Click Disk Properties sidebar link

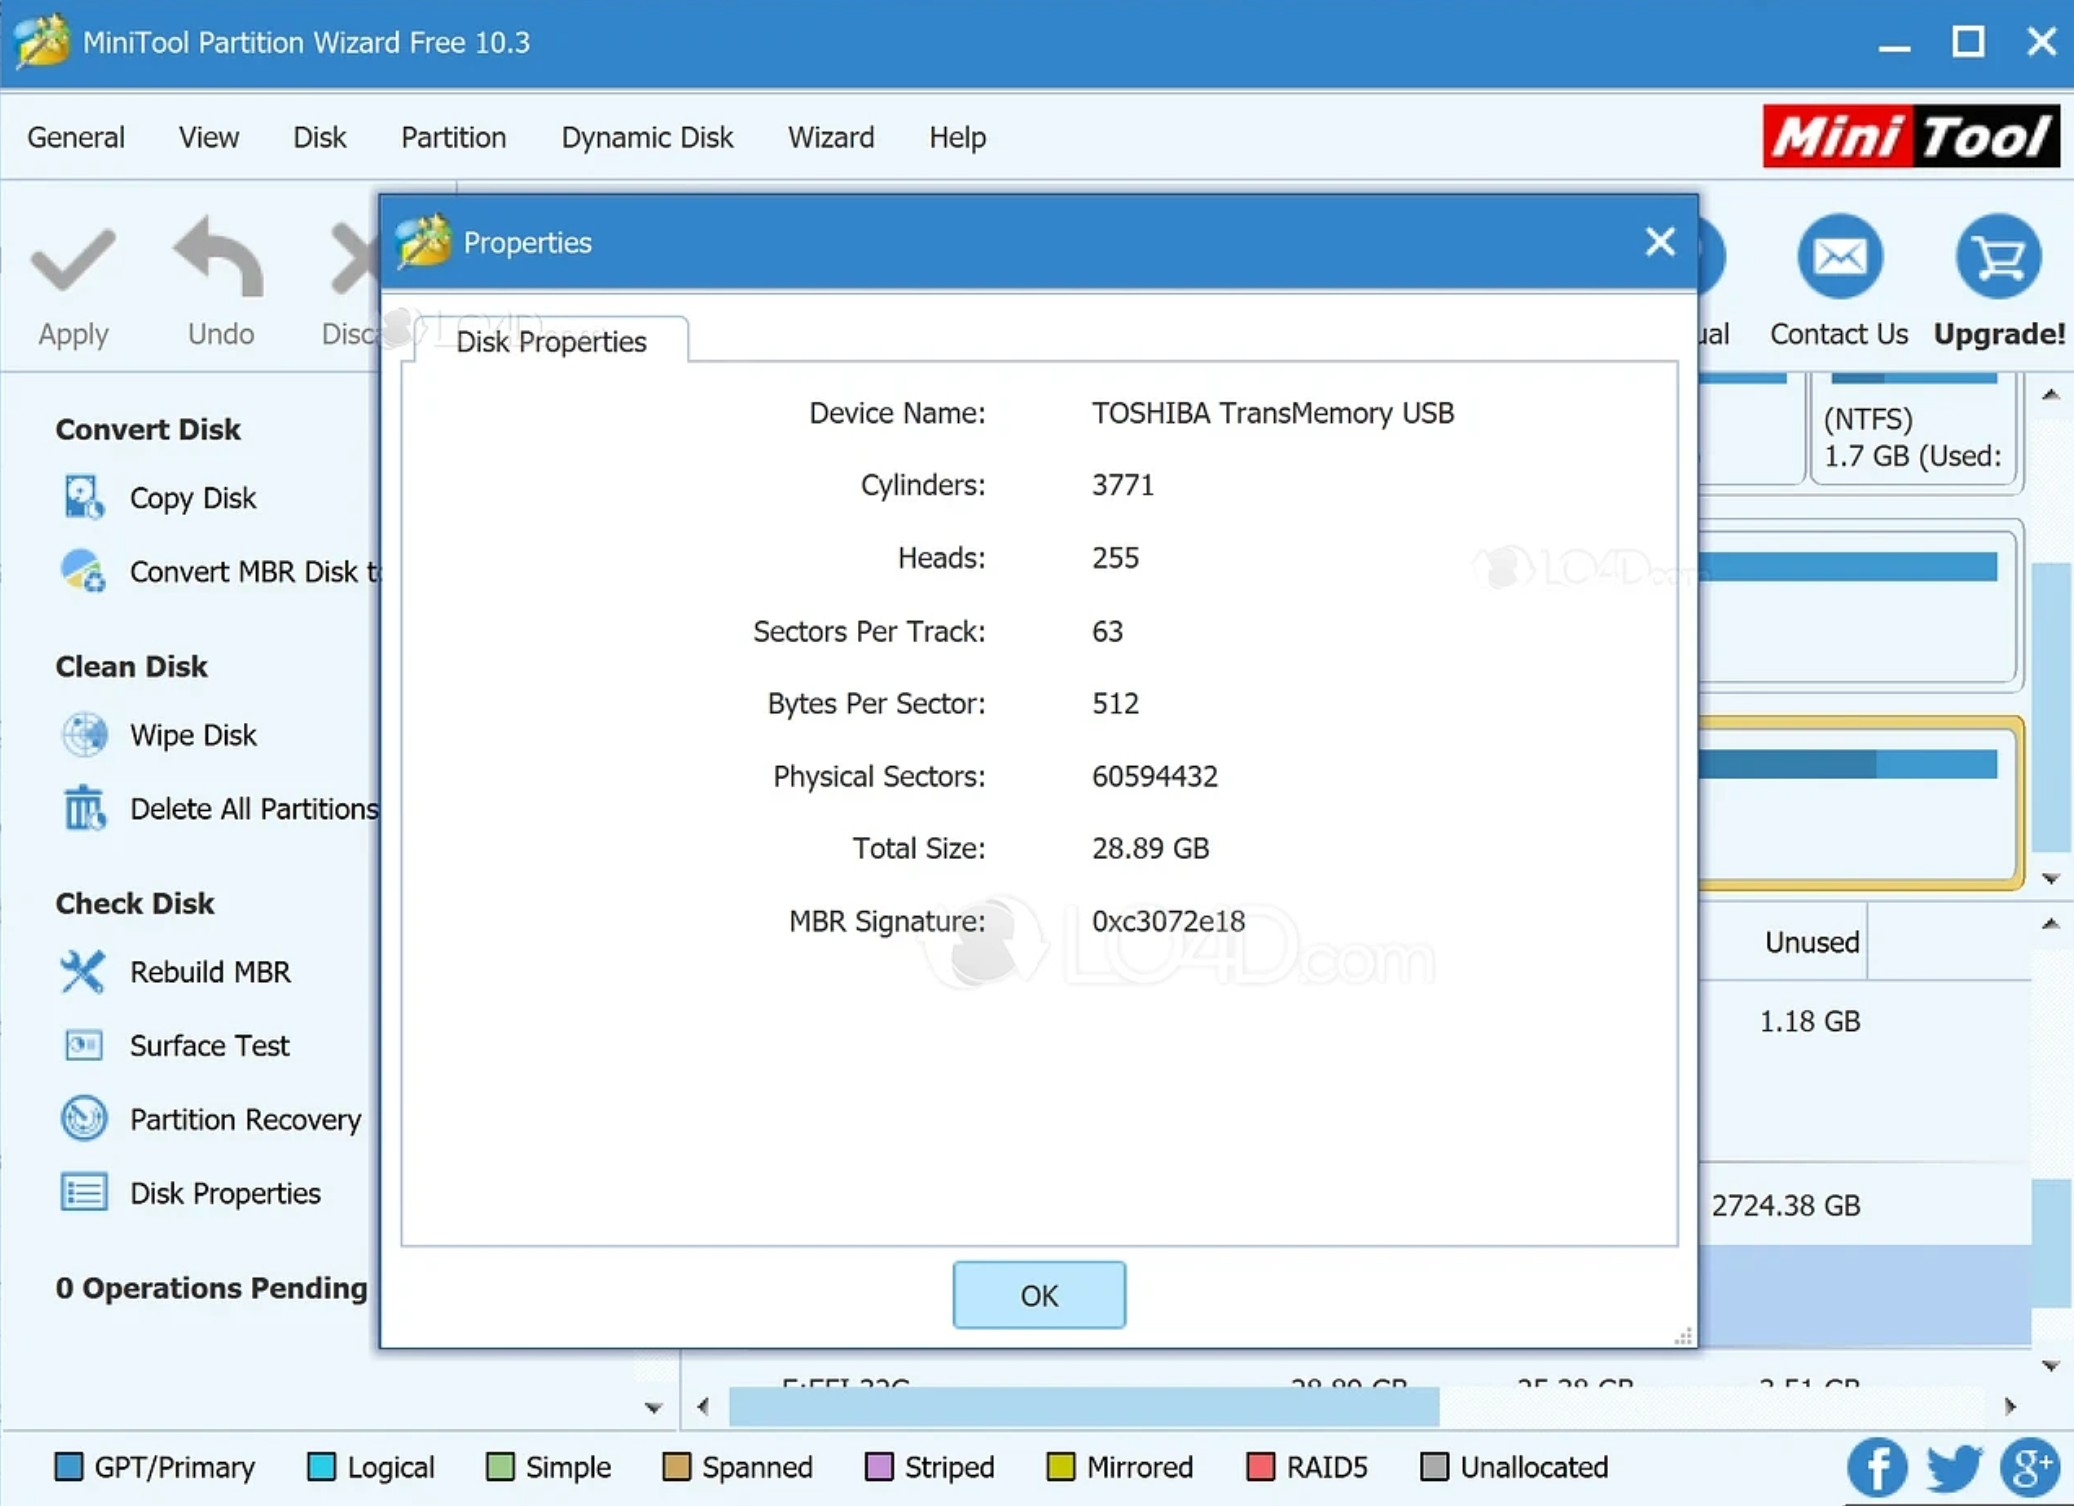[x=225, y=1192]
